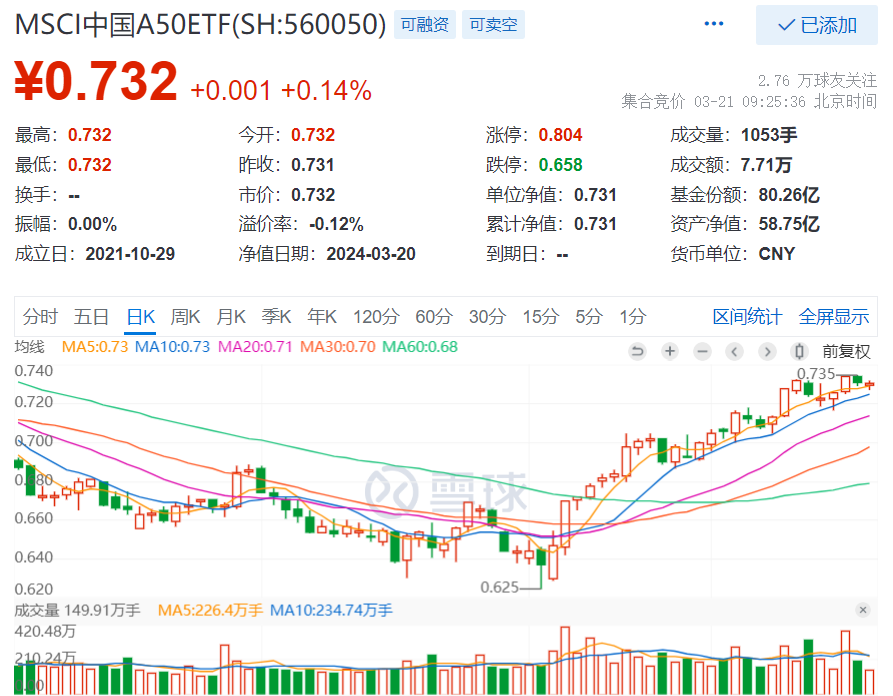This screenshot has height=696, width=893.
Task: Select the 日K chart tab
Action: point(141,316)
